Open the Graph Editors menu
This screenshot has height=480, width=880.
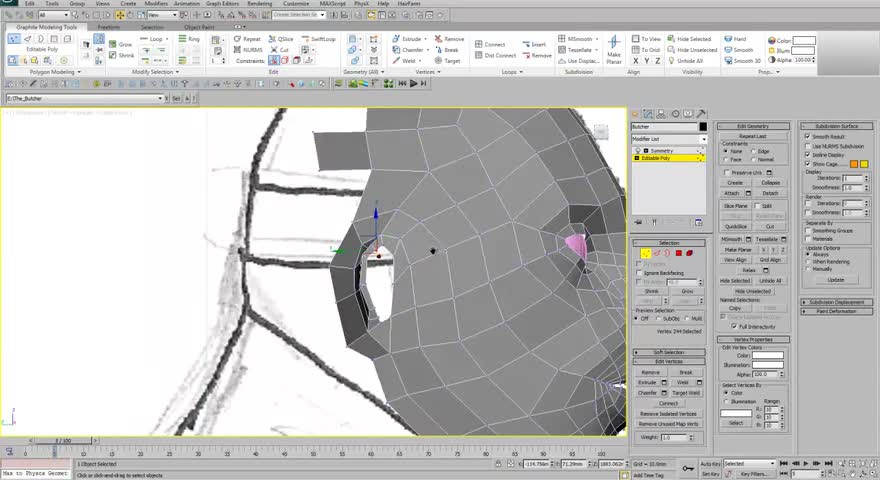click(x=225, y=4)
